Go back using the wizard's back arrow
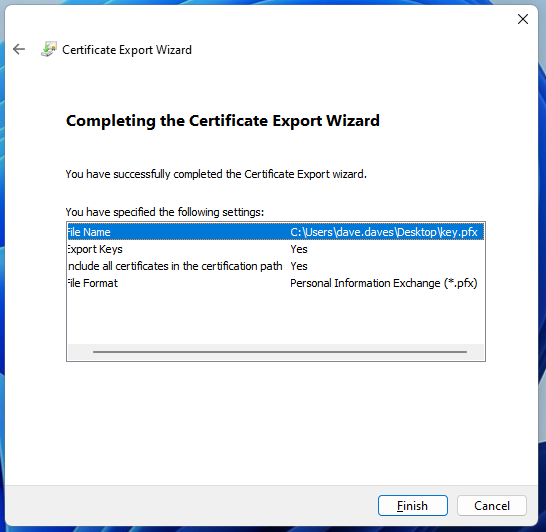The image size is (546, 532). tap(19, 49)
